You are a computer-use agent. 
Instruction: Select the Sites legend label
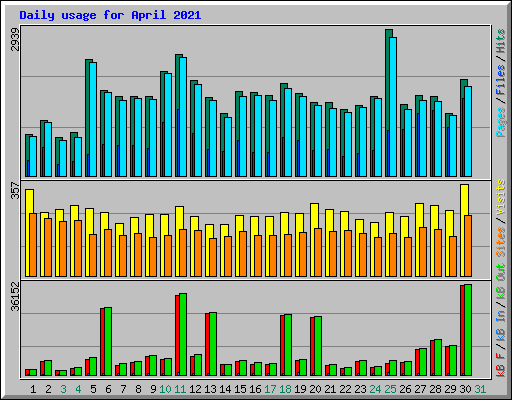coord(501,242)
